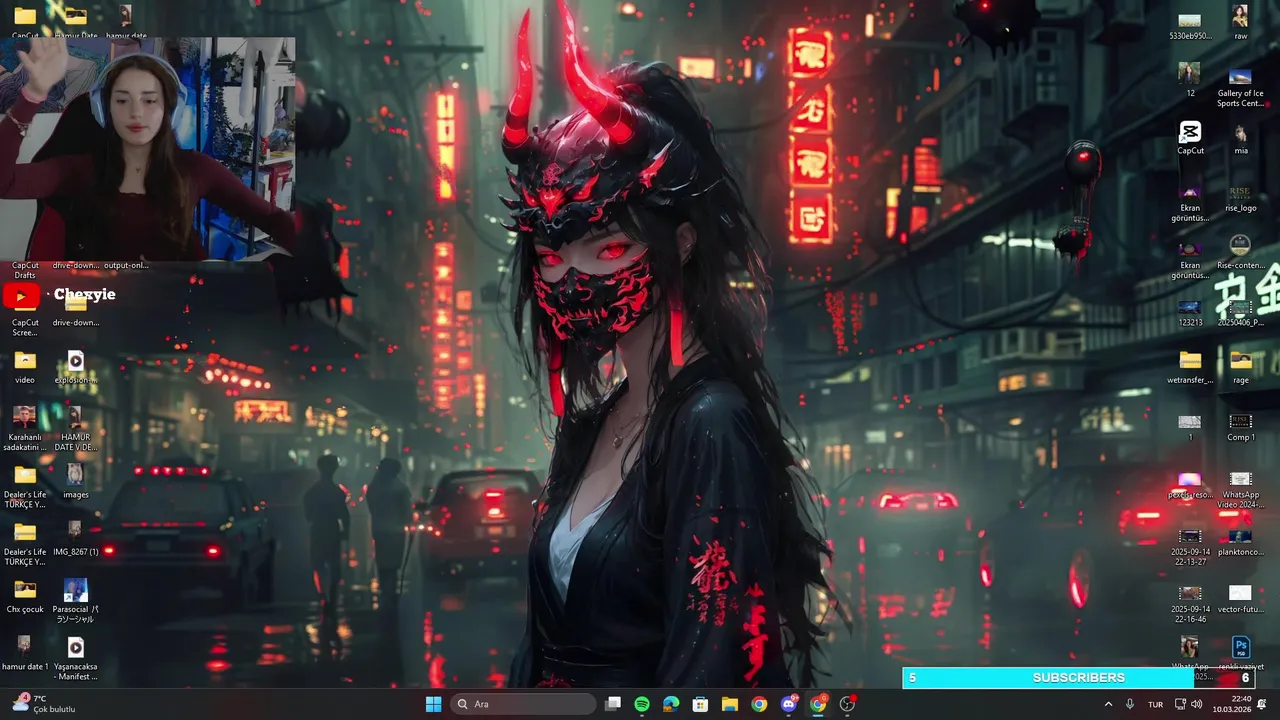Viewport: 1280px width, 720px height.
Task: Select the CapCut app shortcut icon
Action: [1190, 138]
